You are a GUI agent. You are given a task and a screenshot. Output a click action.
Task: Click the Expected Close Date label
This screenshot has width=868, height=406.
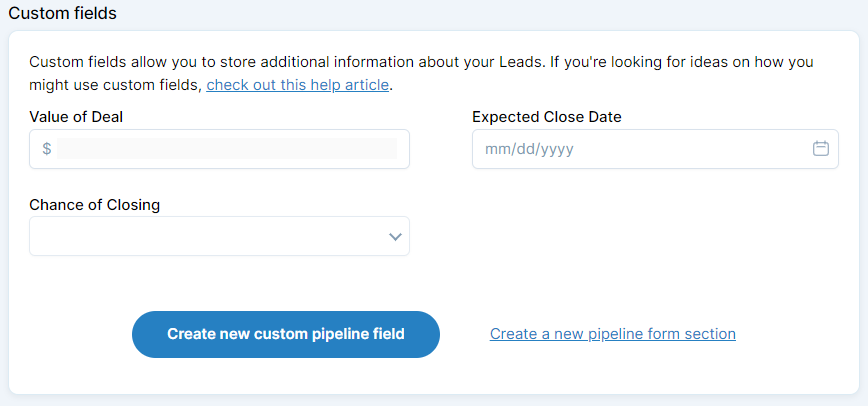pos(547,117)
